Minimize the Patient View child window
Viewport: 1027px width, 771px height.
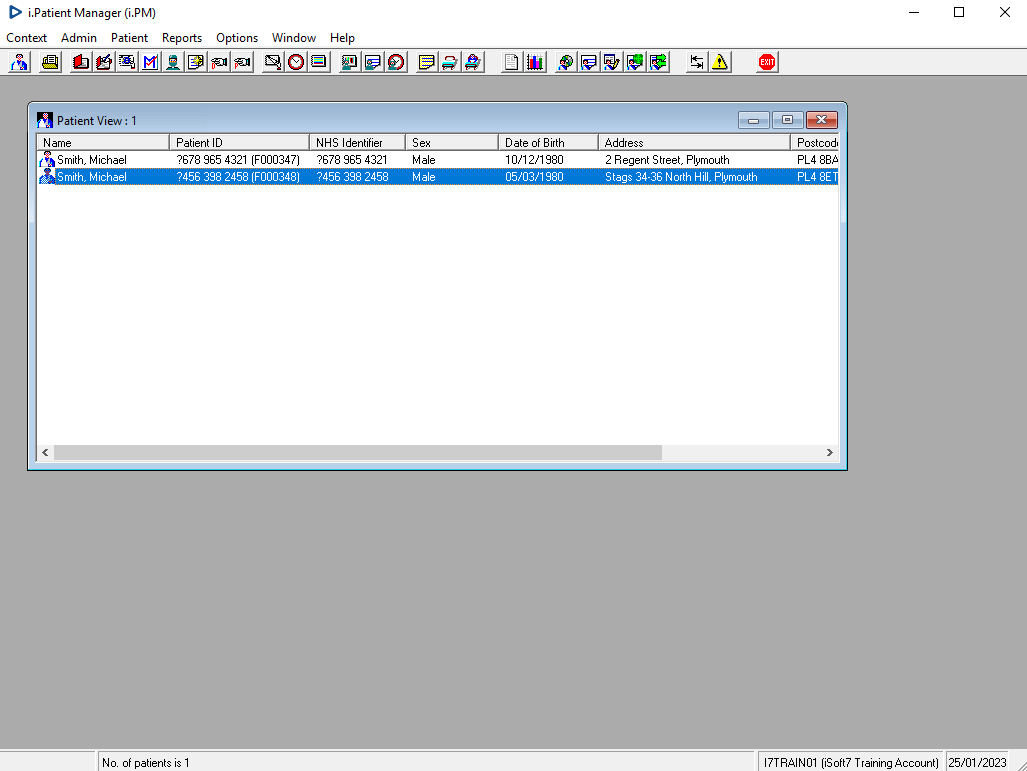[x=753, y=120]
